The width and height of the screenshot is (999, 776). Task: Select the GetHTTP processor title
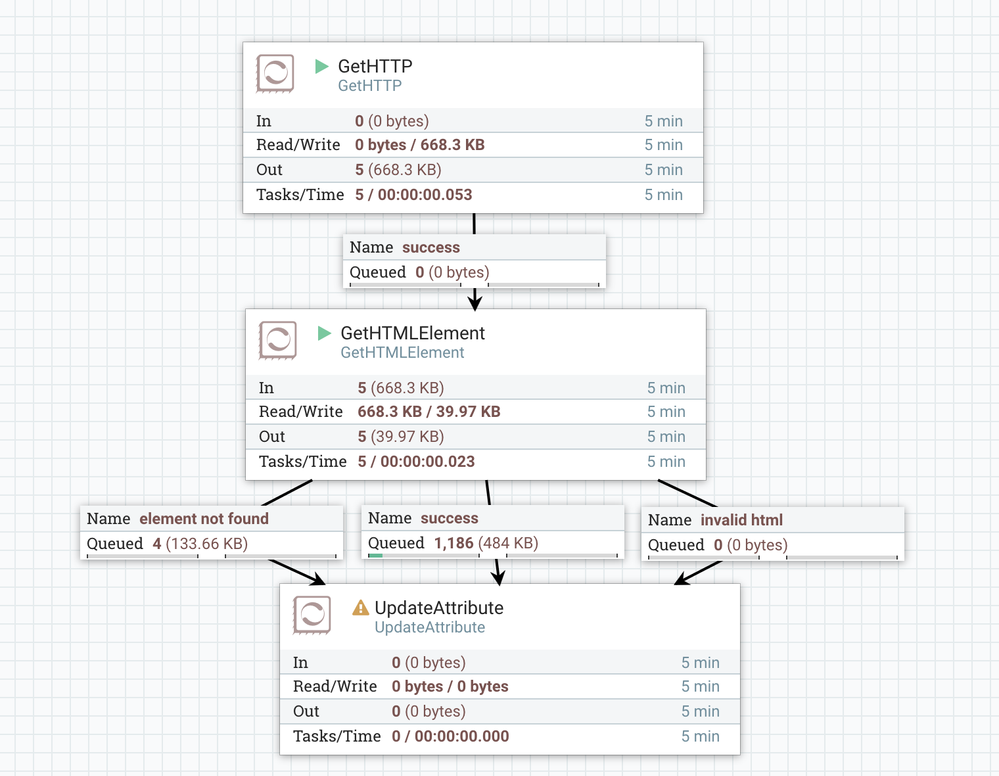coord(375,66)
